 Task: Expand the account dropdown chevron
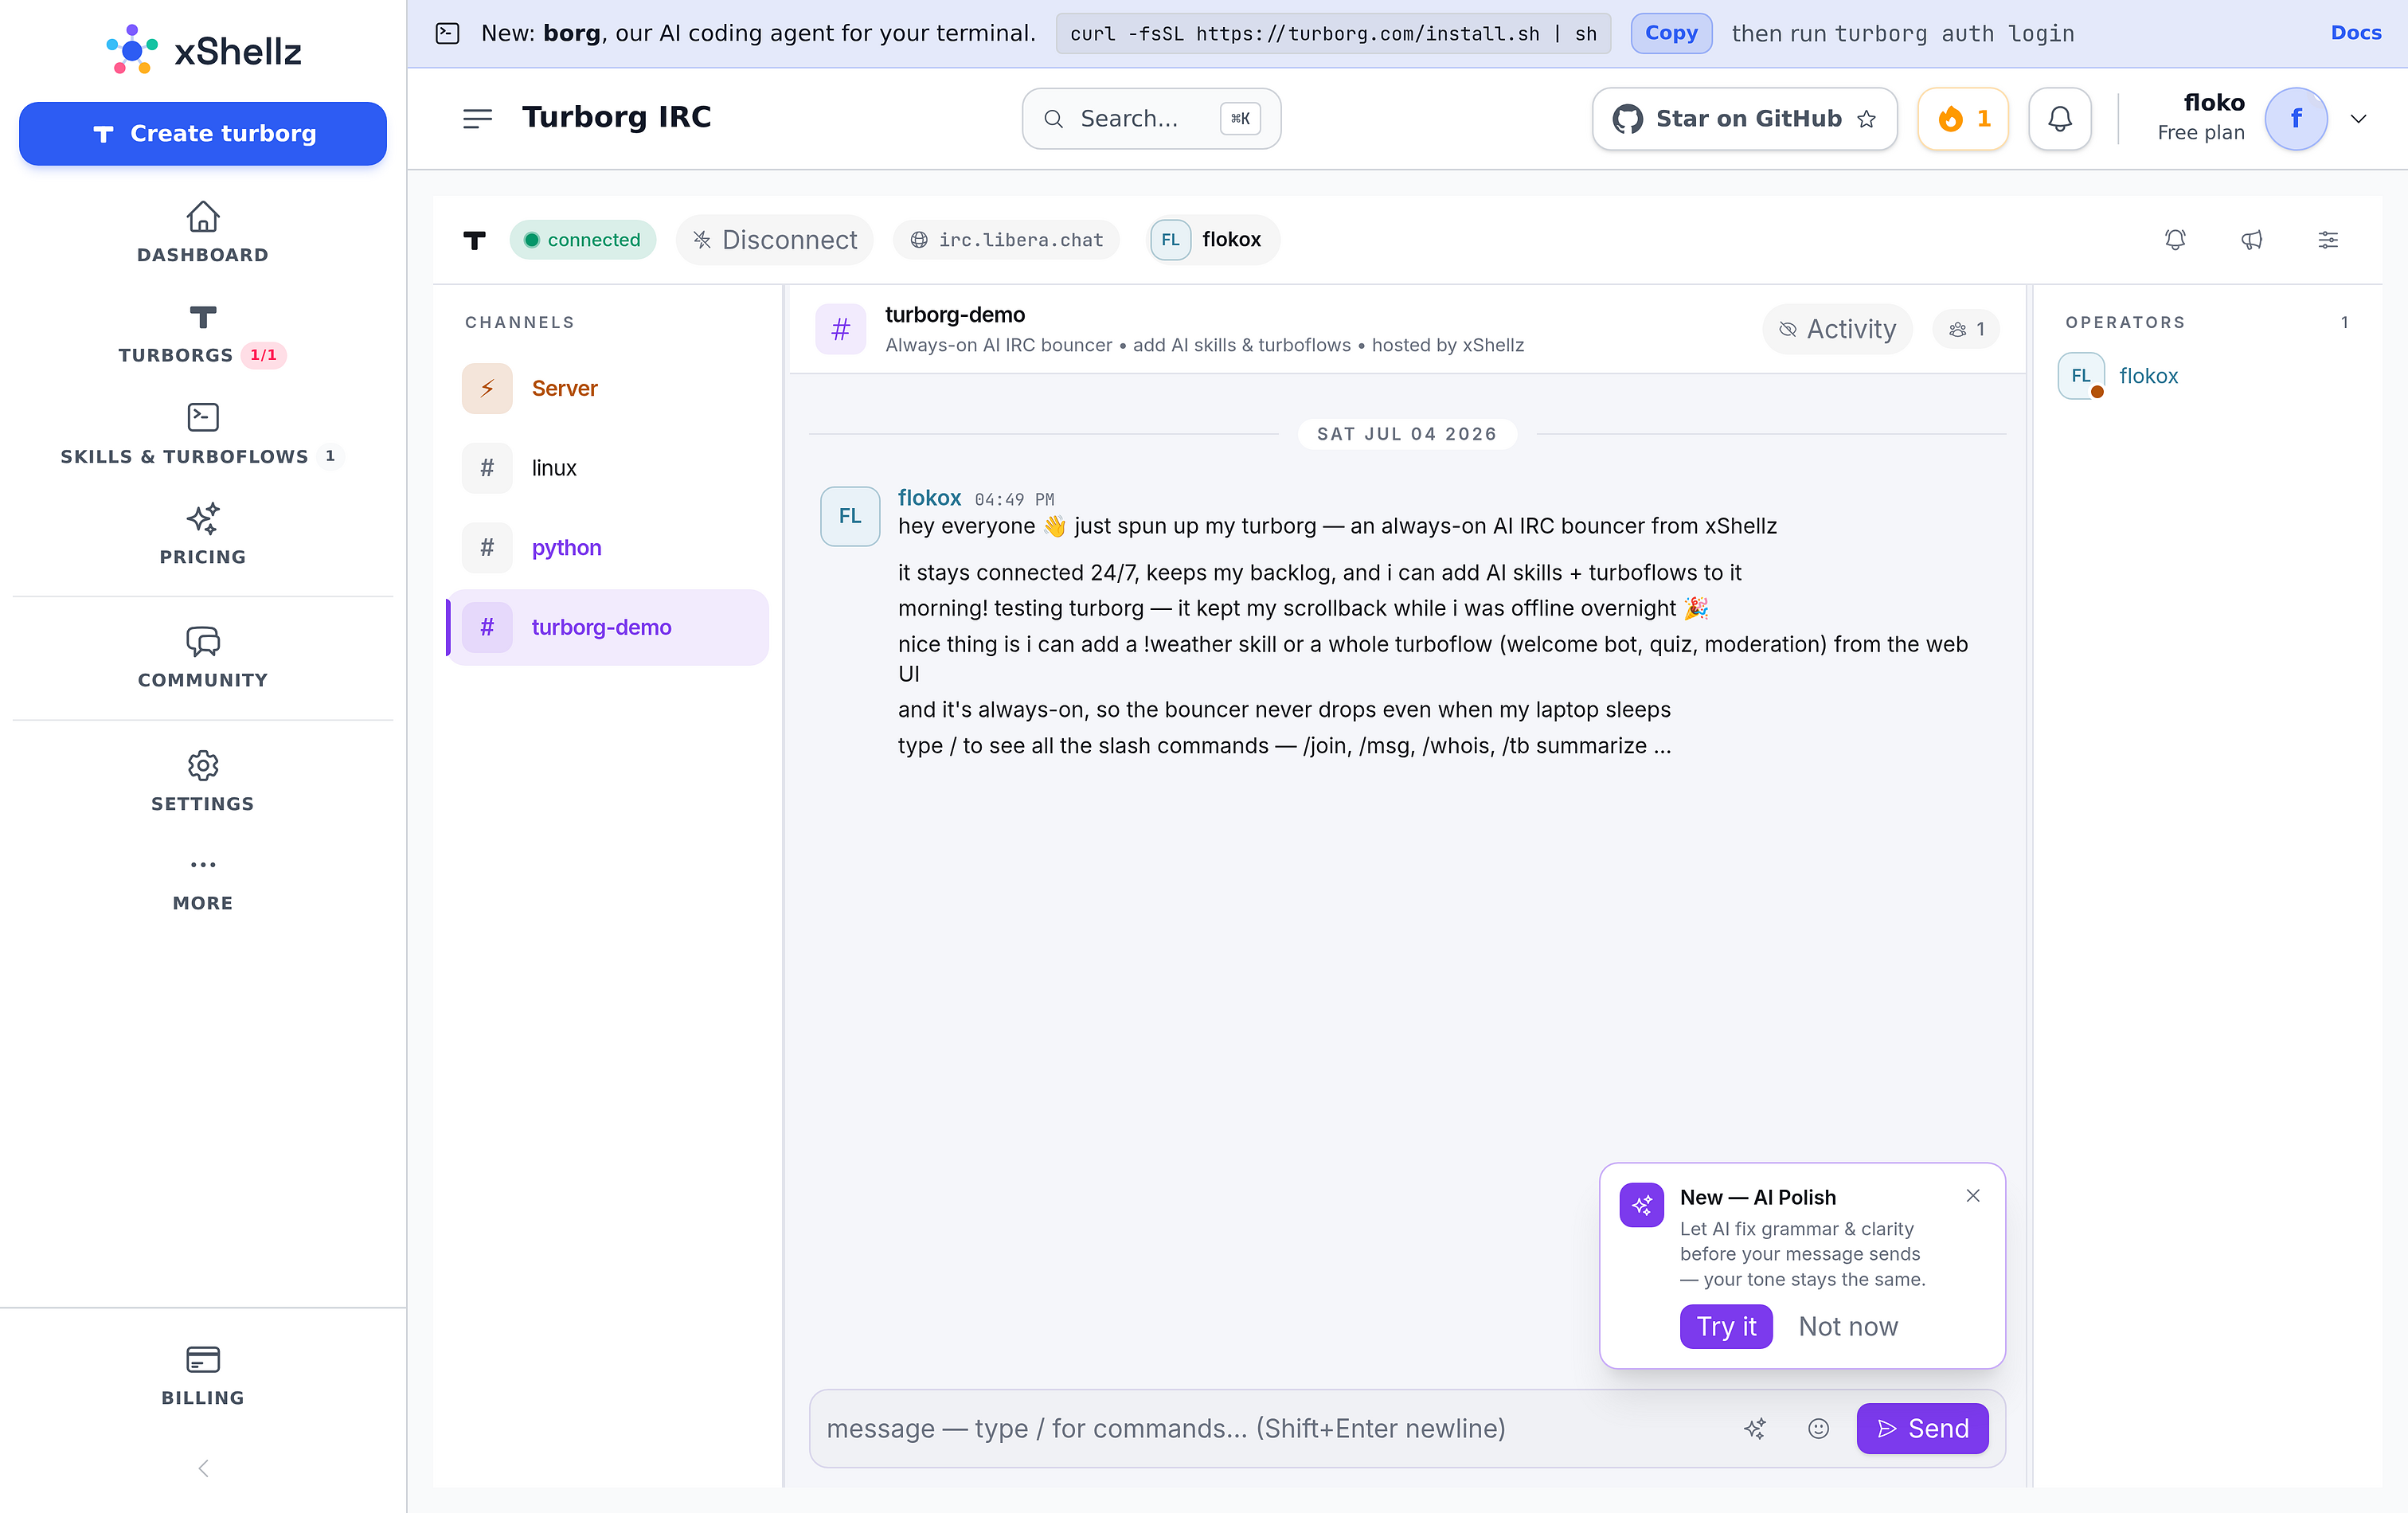pos(2359,118)
